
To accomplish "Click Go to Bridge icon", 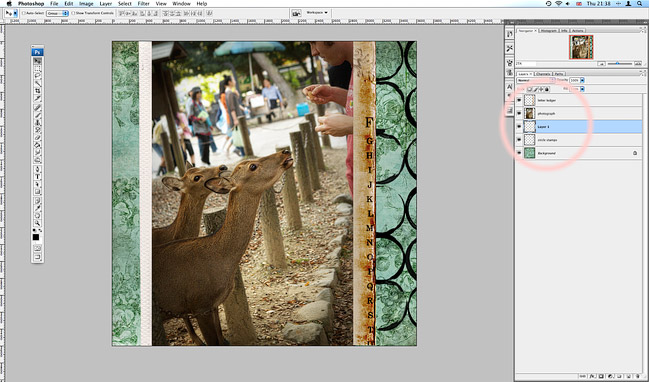I will click(296, 13).
